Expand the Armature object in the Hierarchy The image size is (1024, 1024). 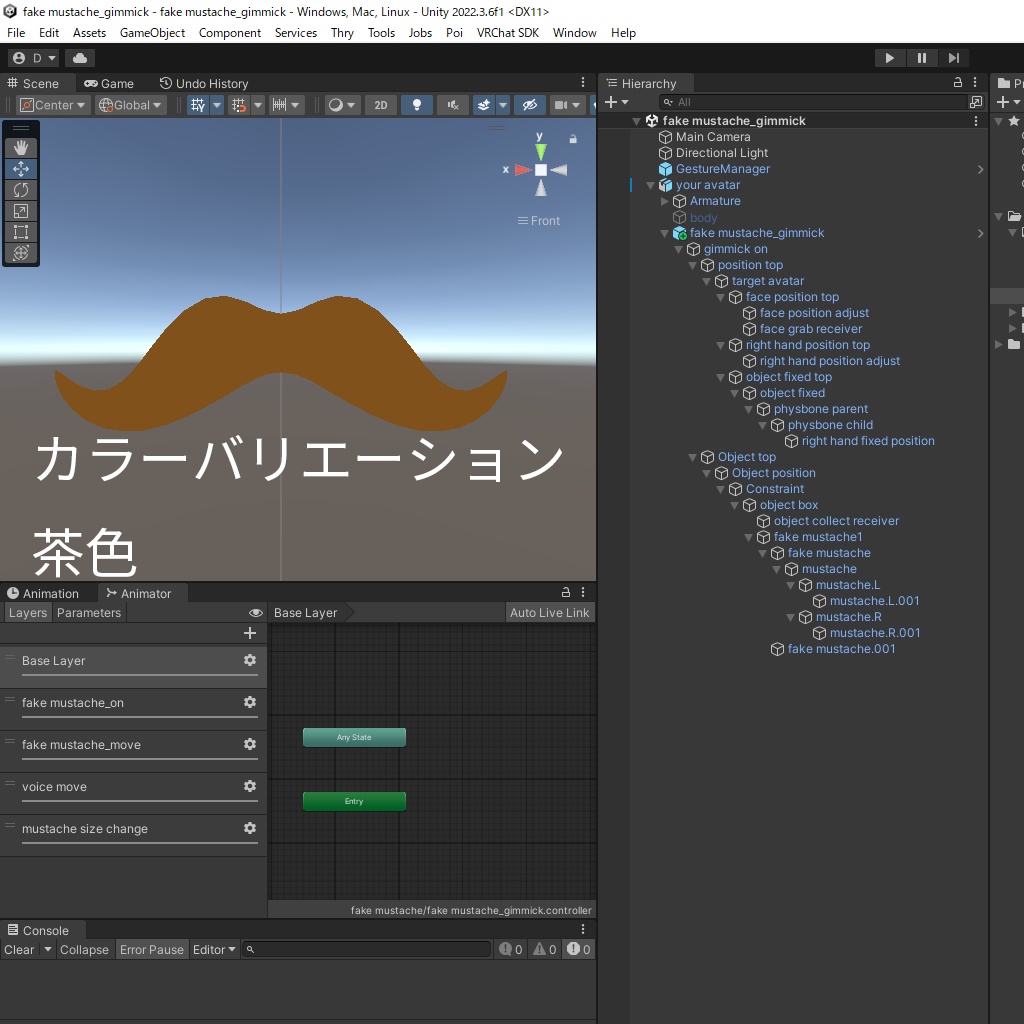coord(663,201)
